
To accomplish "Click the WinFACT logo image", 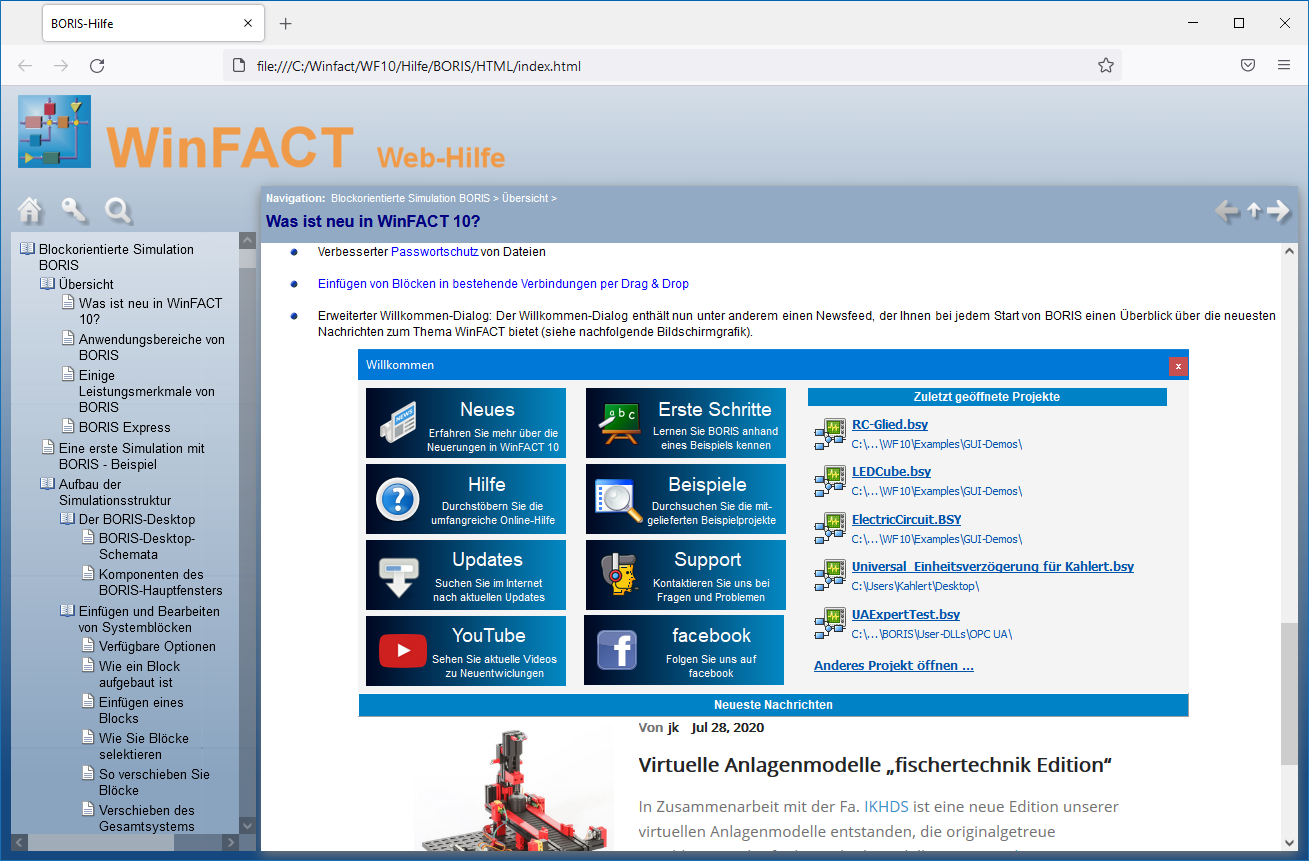I will pos(54,131).
